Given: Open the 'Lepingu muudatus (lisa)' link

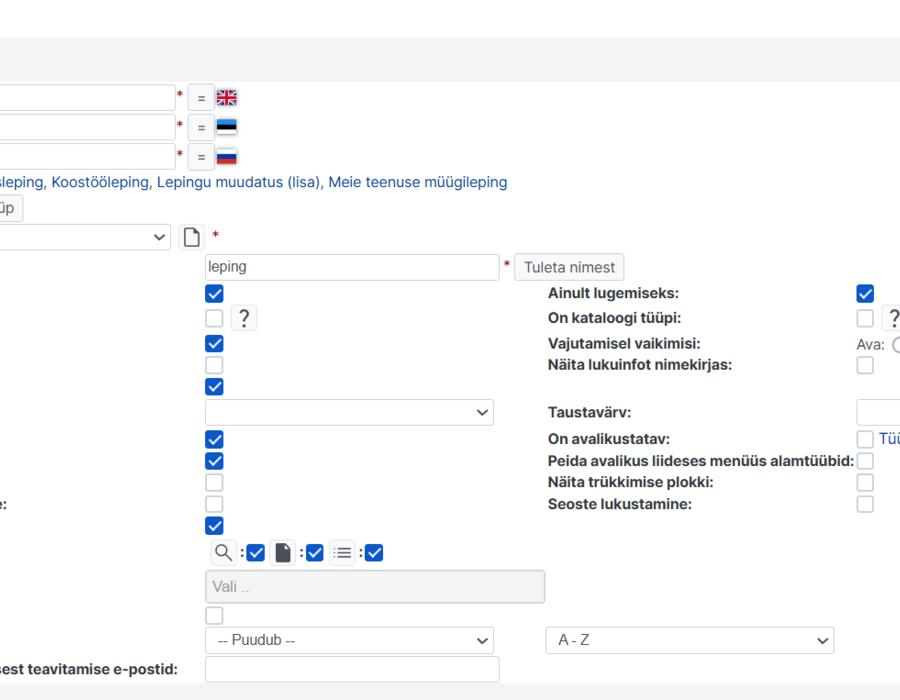Looking at the screenshot, I should pos(238,182).
